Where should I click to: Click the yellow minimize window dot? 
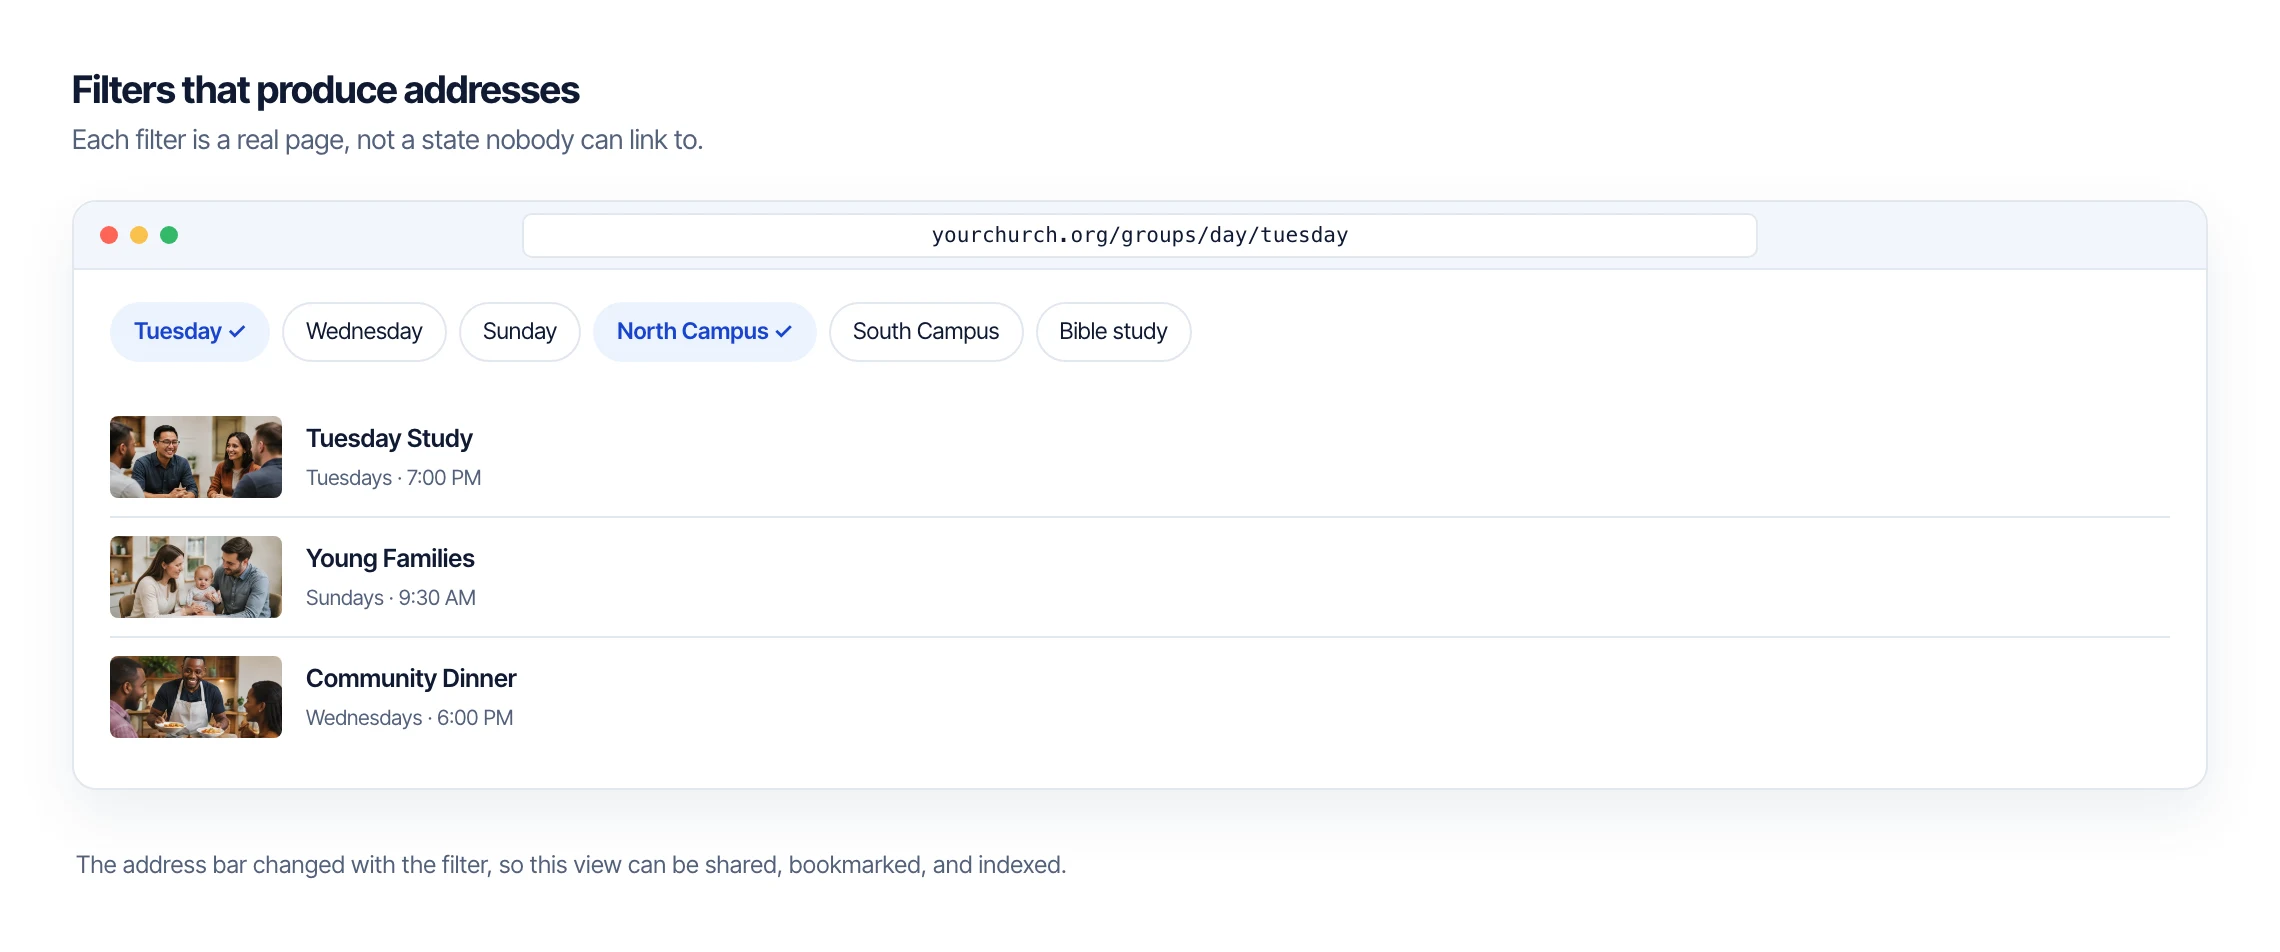[x=139, y=235]
